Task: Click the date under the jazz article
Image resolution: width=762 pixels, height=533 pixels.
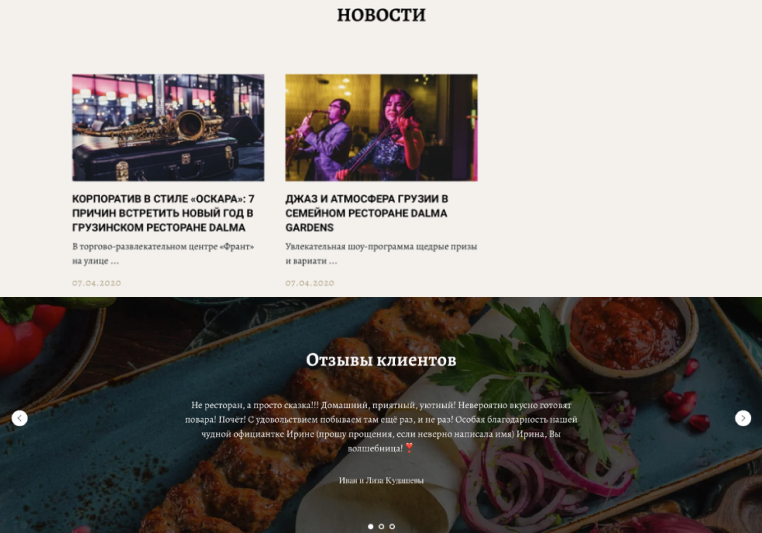Action: [310, 283]
